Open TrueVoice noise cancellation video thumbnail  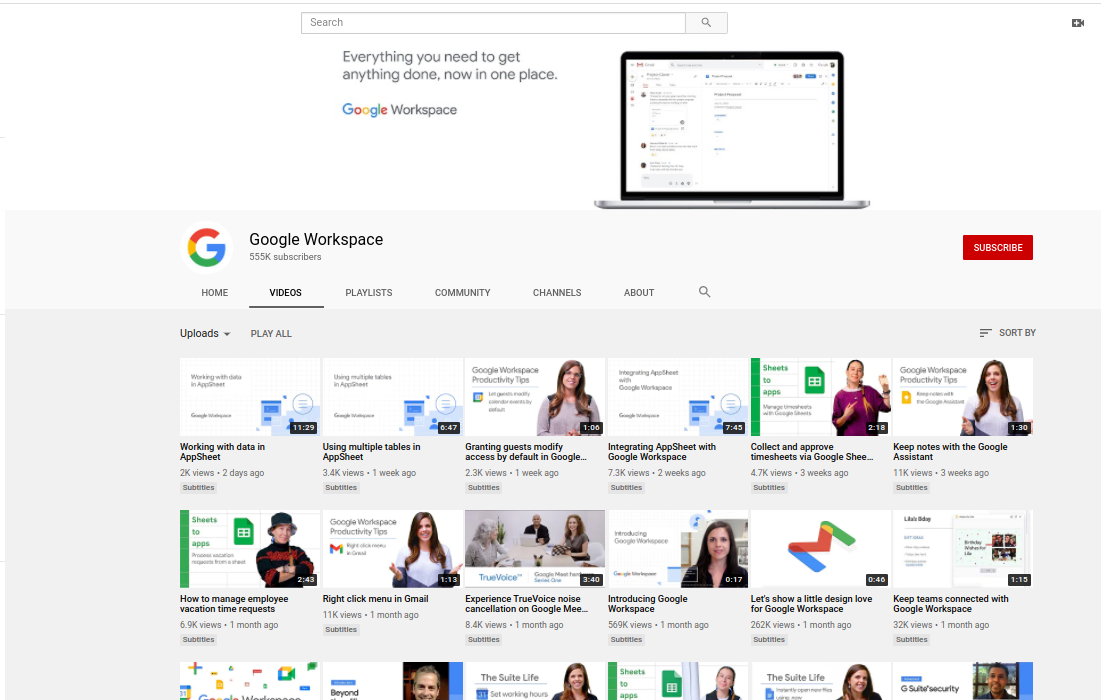coord(535,549)
